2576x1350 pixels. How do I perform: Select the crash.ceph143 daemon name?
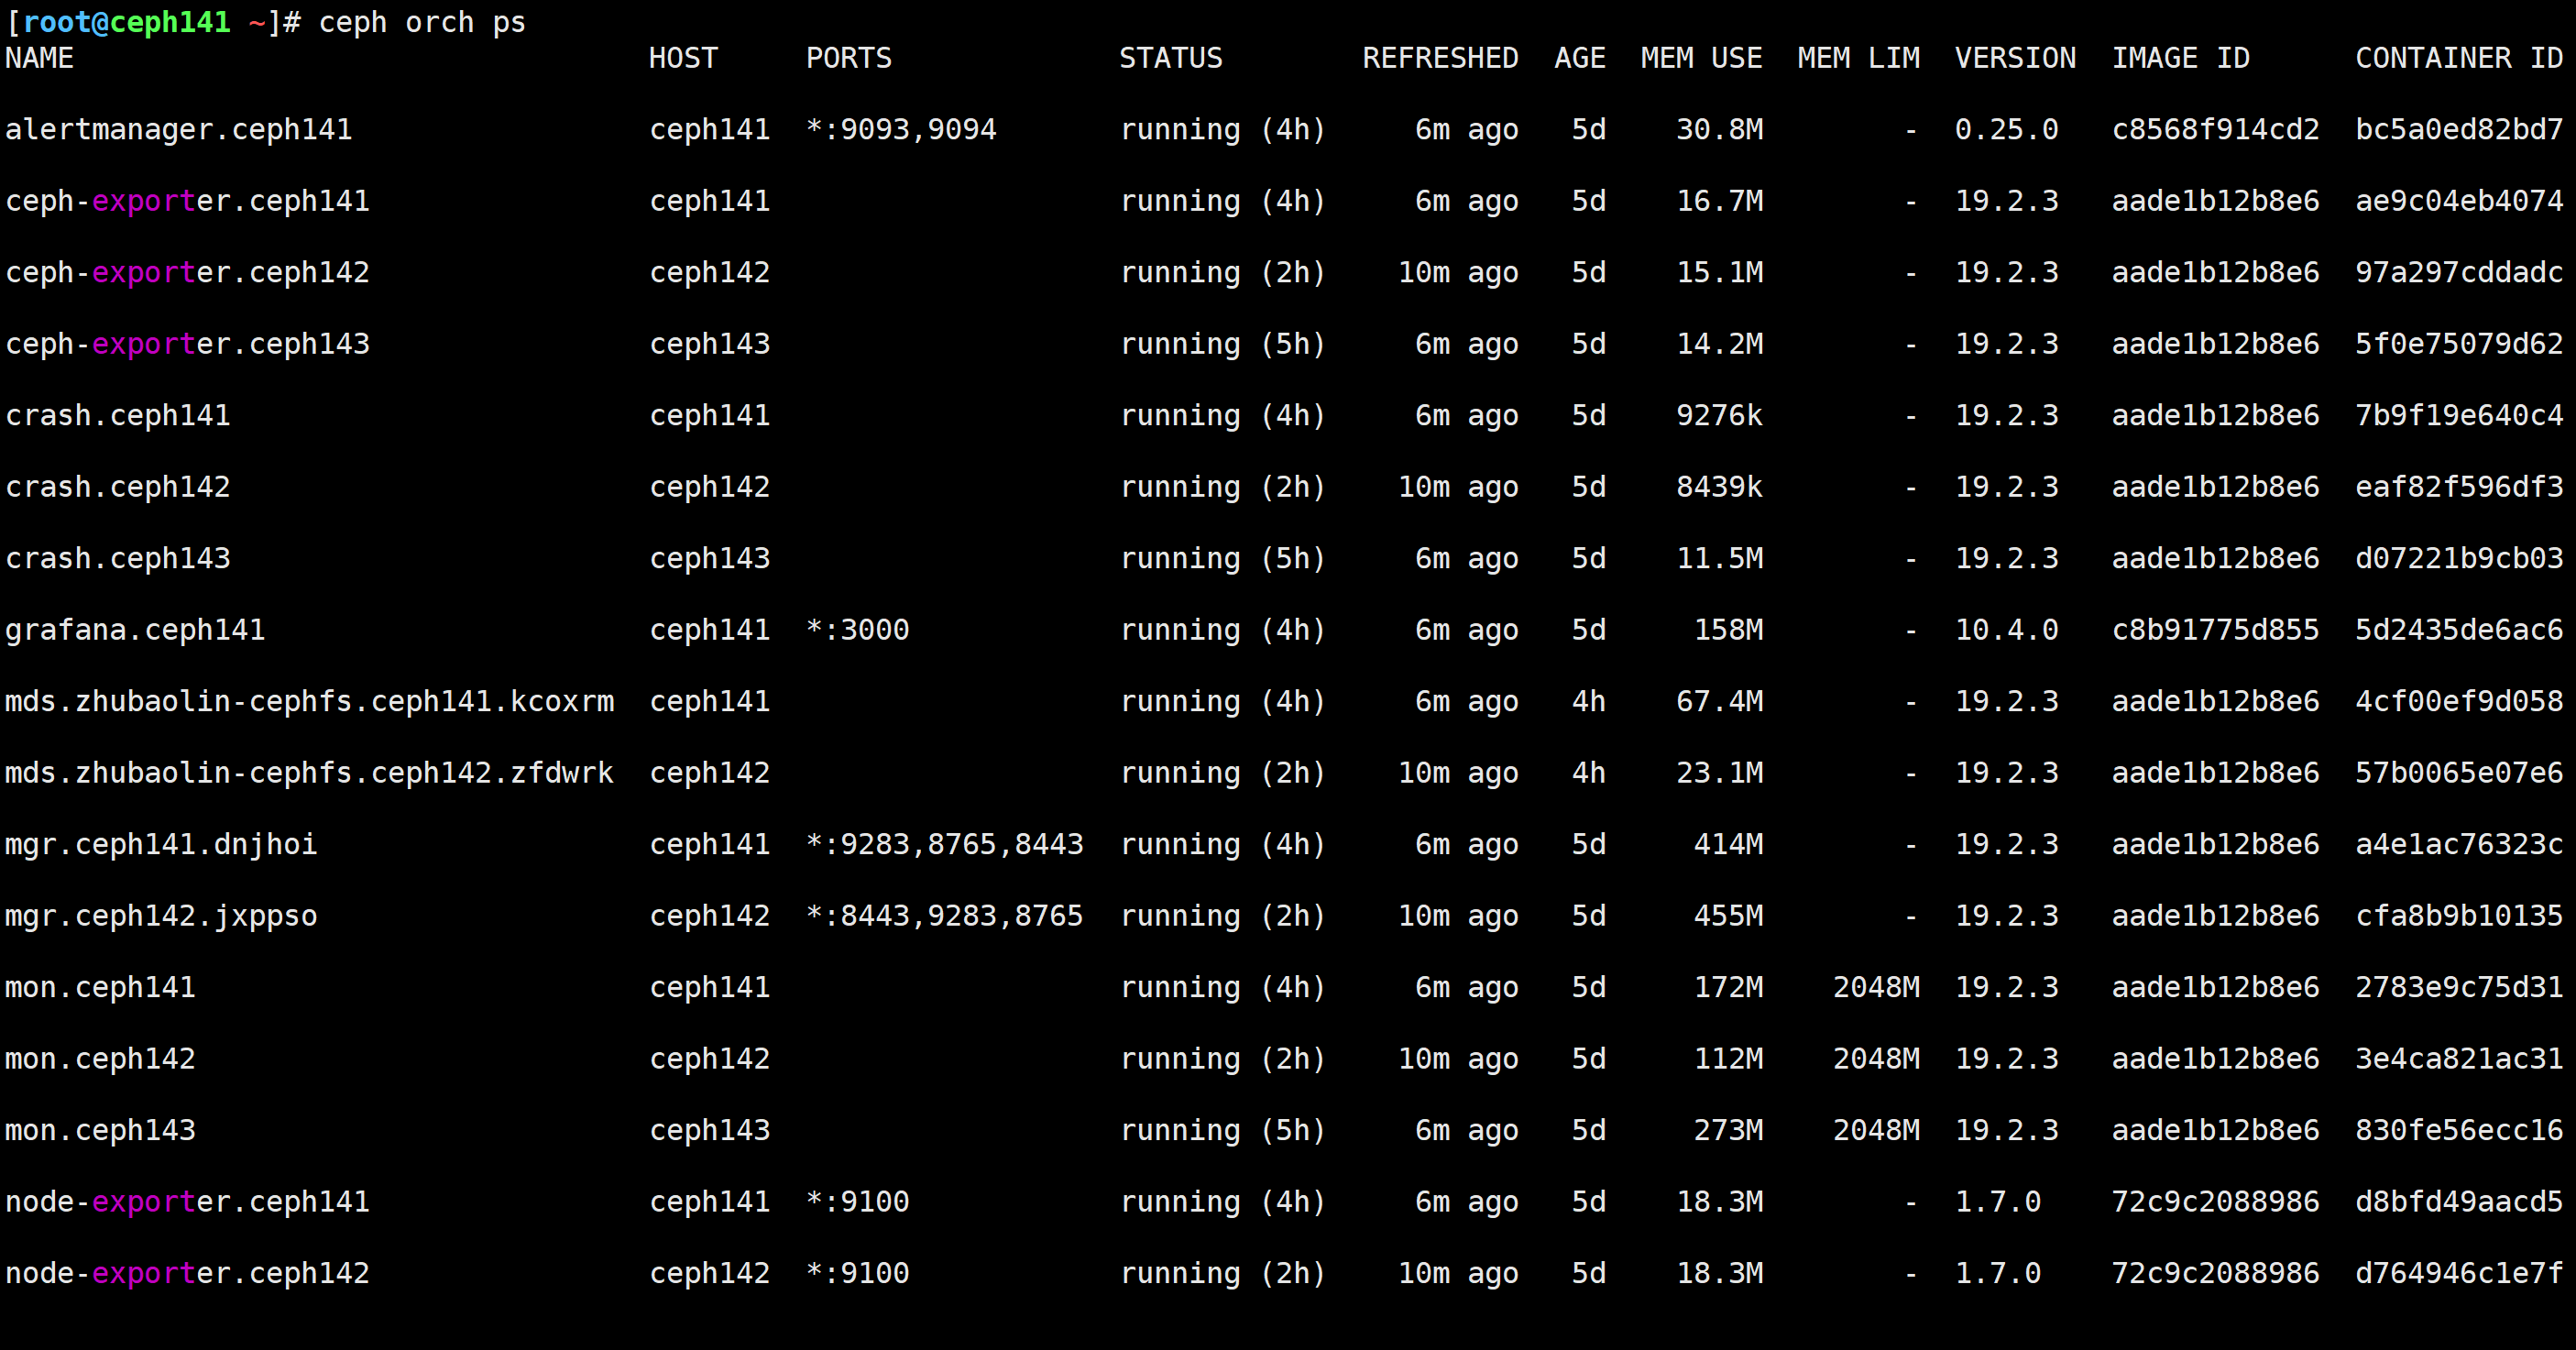pos(118,558)
